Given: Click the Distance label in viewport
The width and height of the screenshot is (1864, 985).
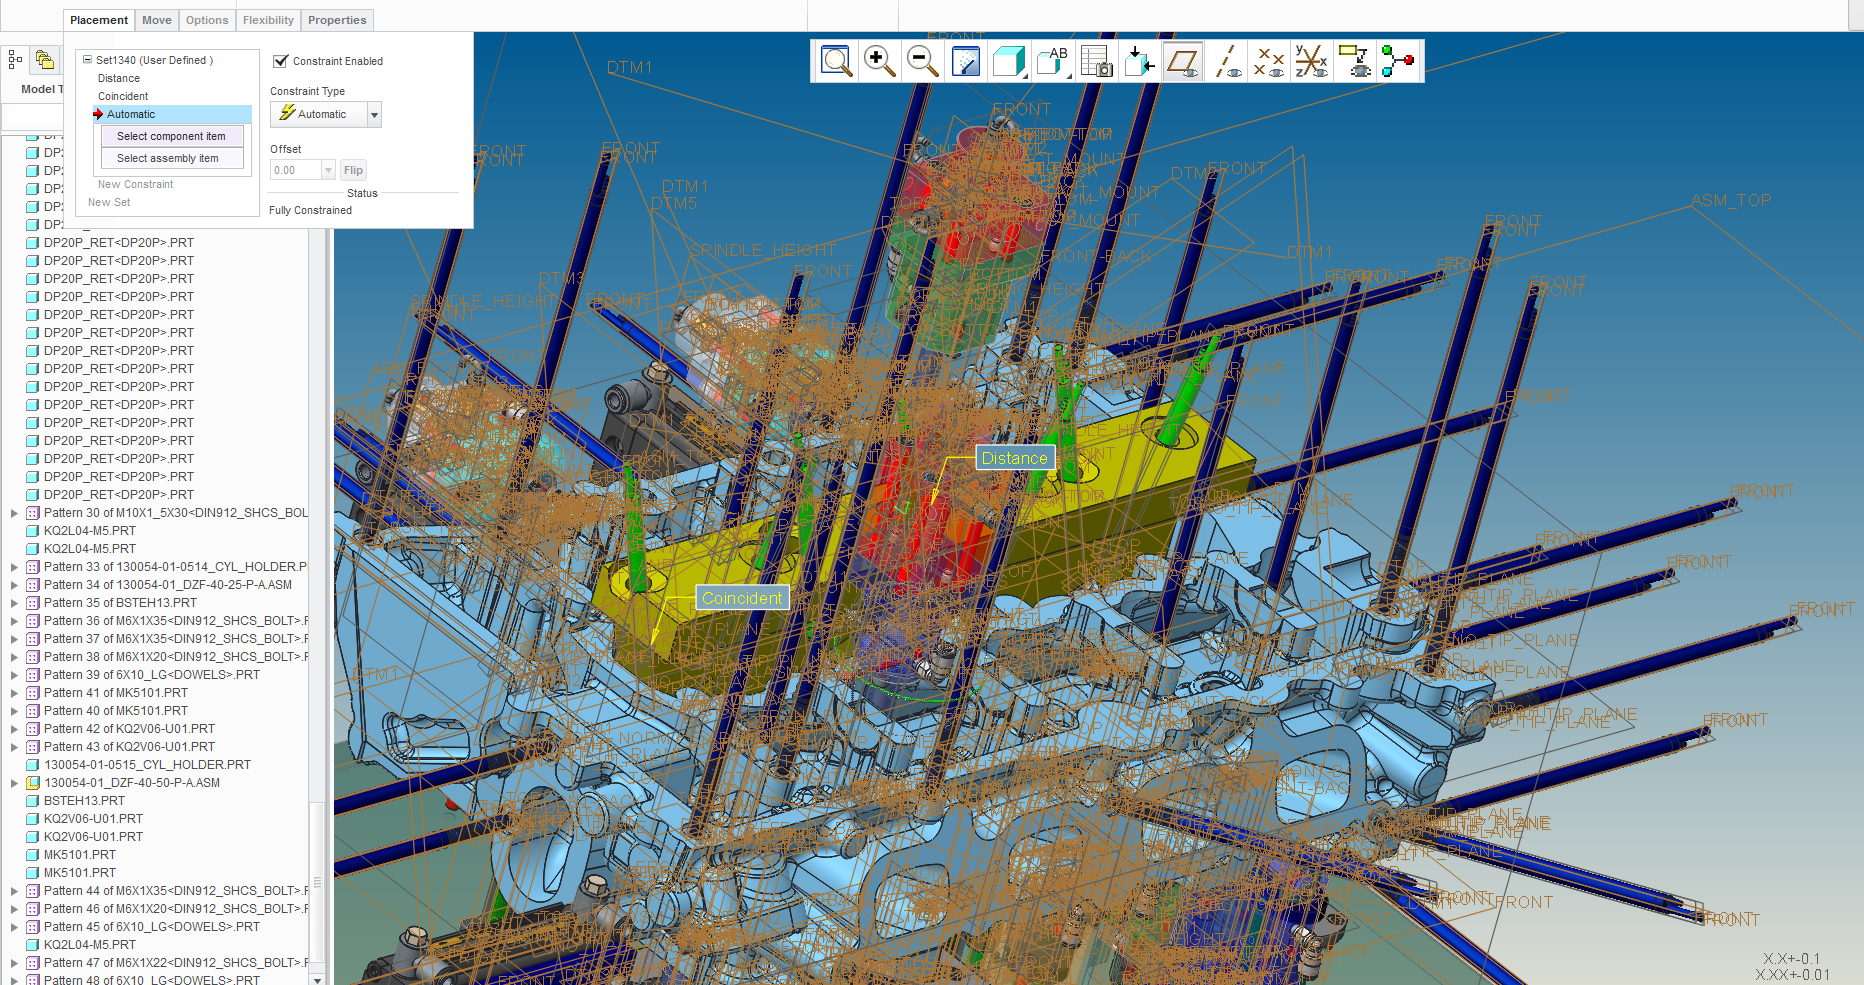Looking at the screenshot, I should tap(1015, 458).
